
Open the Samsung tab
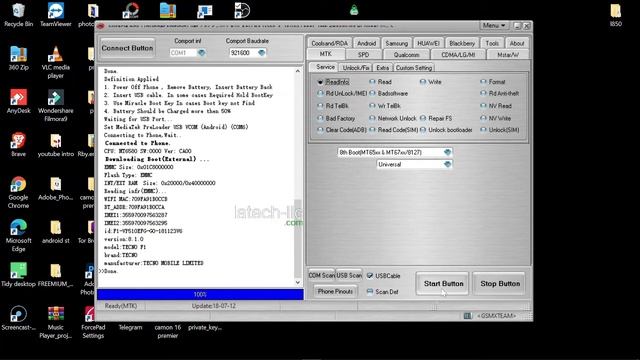coord(396,43)
